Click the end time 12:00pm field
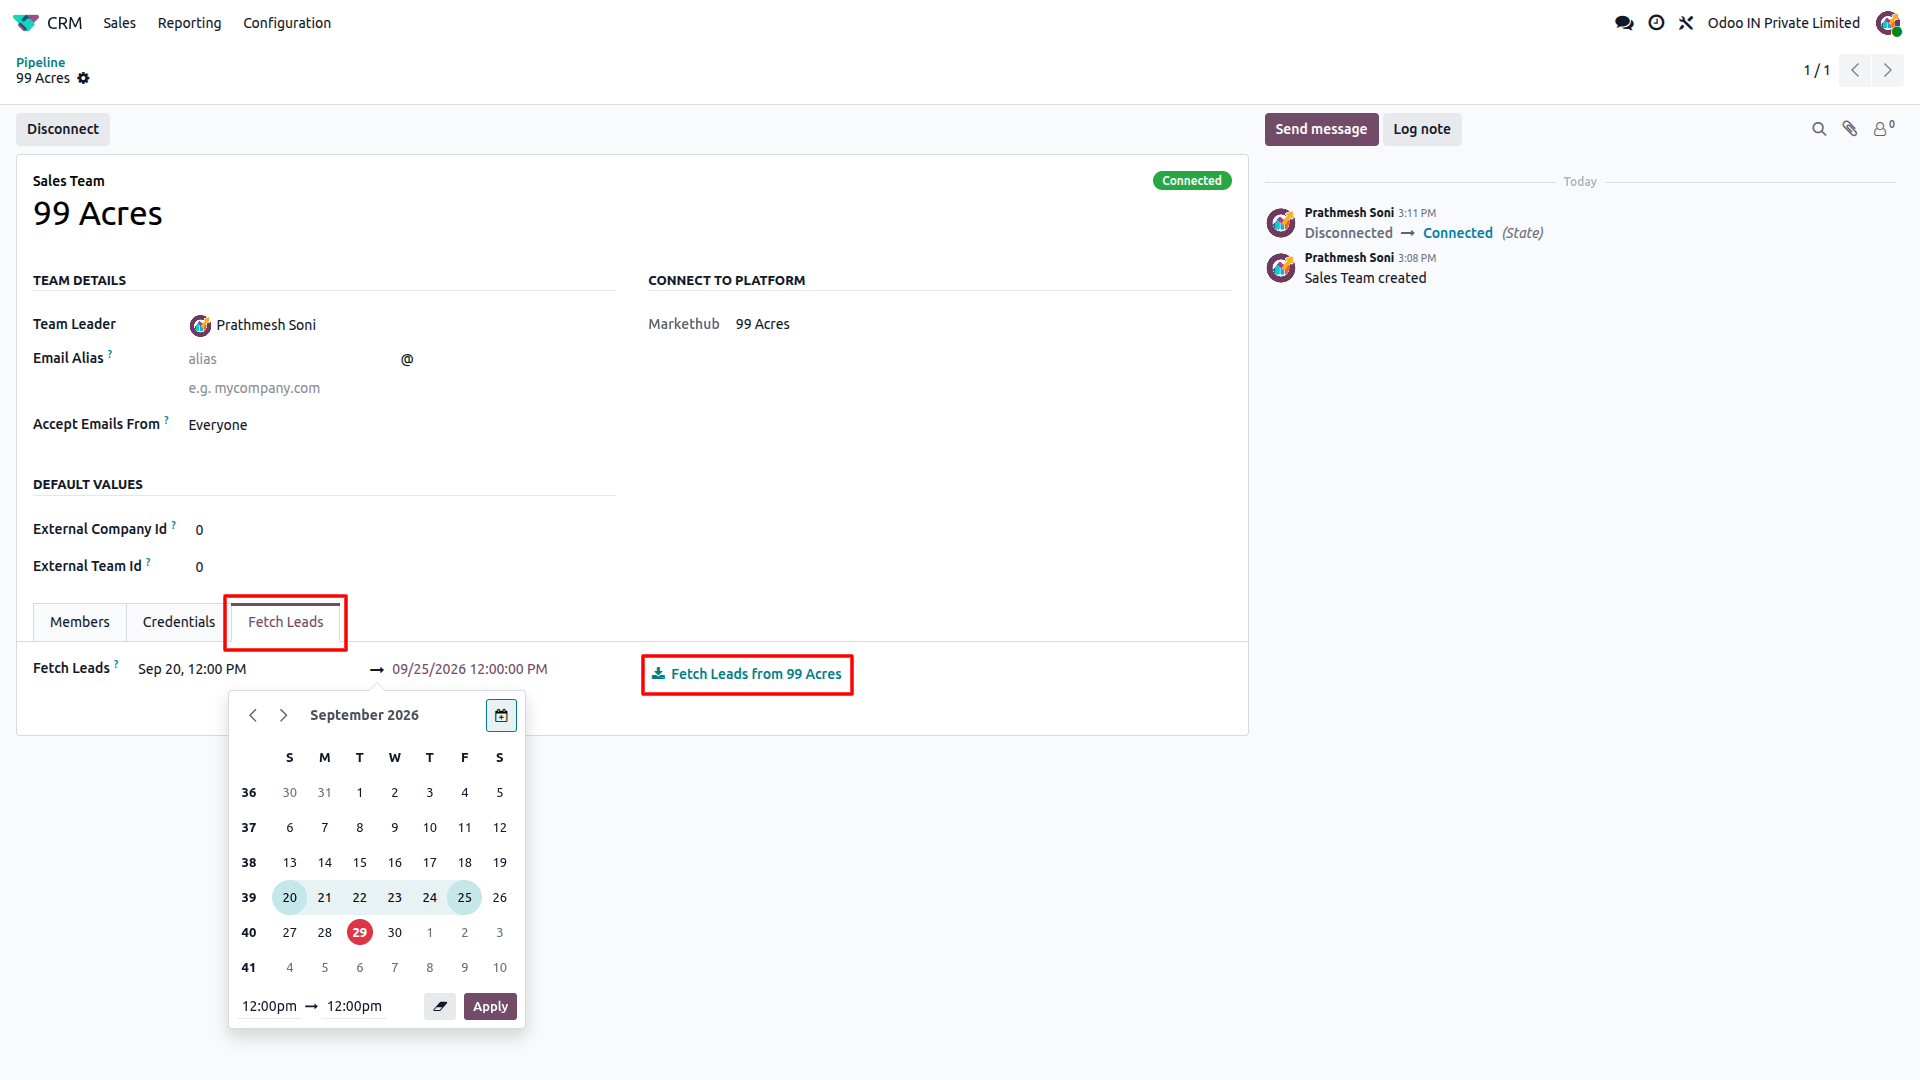The image size is (1920, 1080). 354,1006
